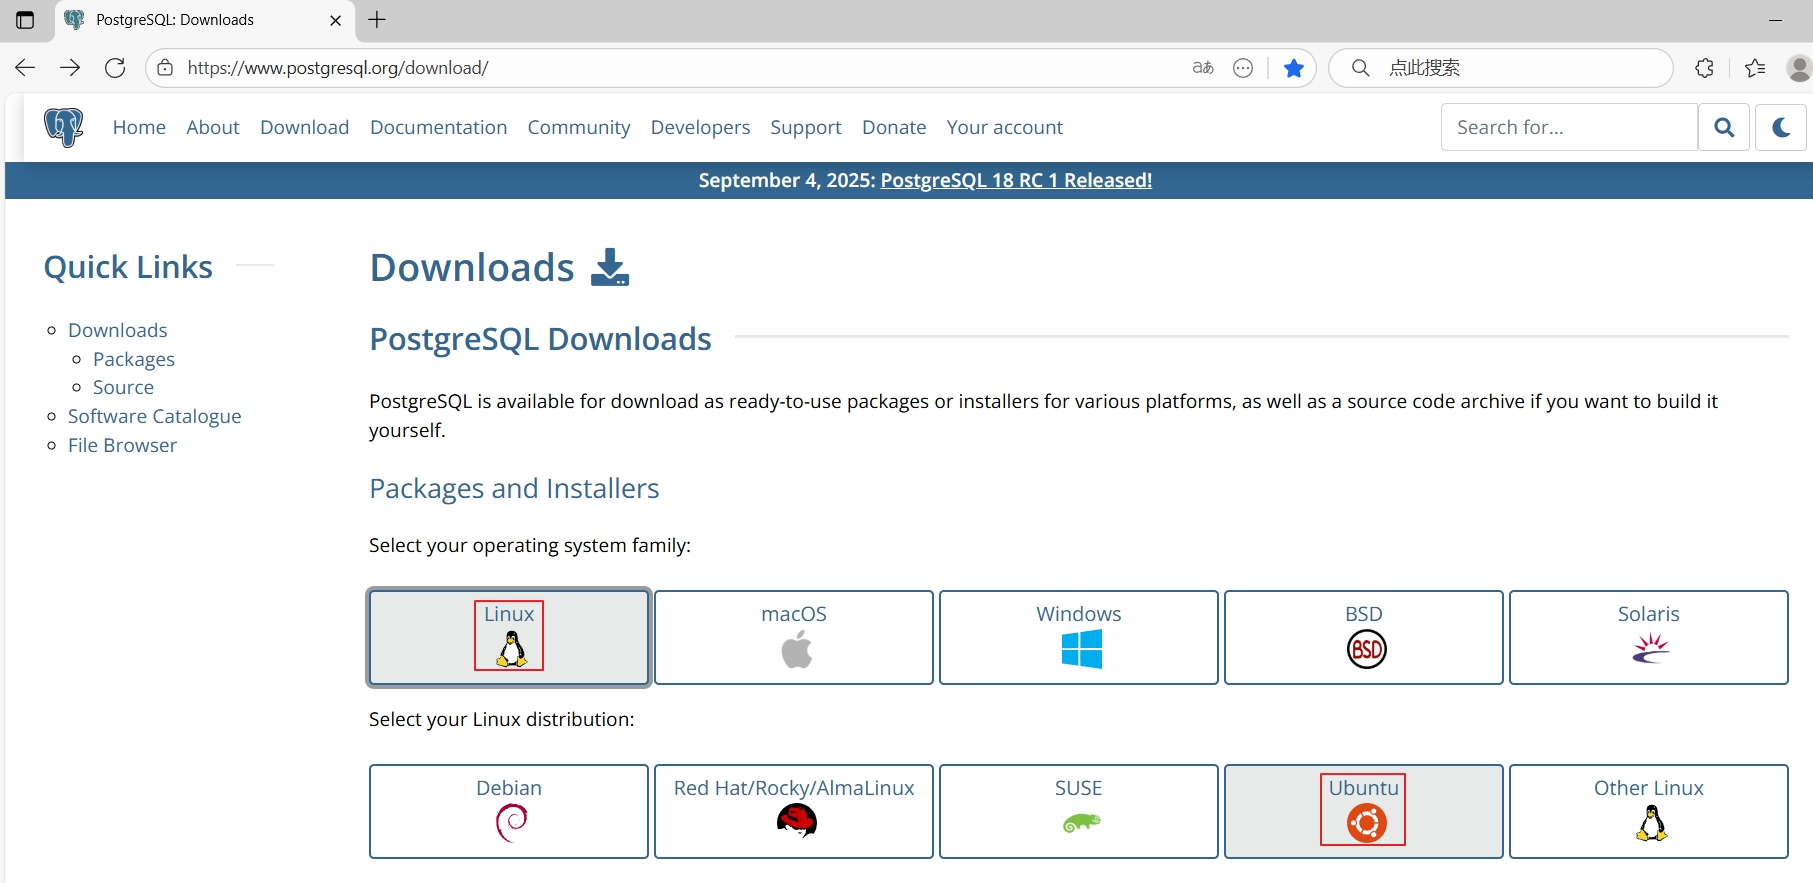Click the Quick Links heading
Image resolution: width=1813 pixels, height=883 pixels.
click(128, 267)
